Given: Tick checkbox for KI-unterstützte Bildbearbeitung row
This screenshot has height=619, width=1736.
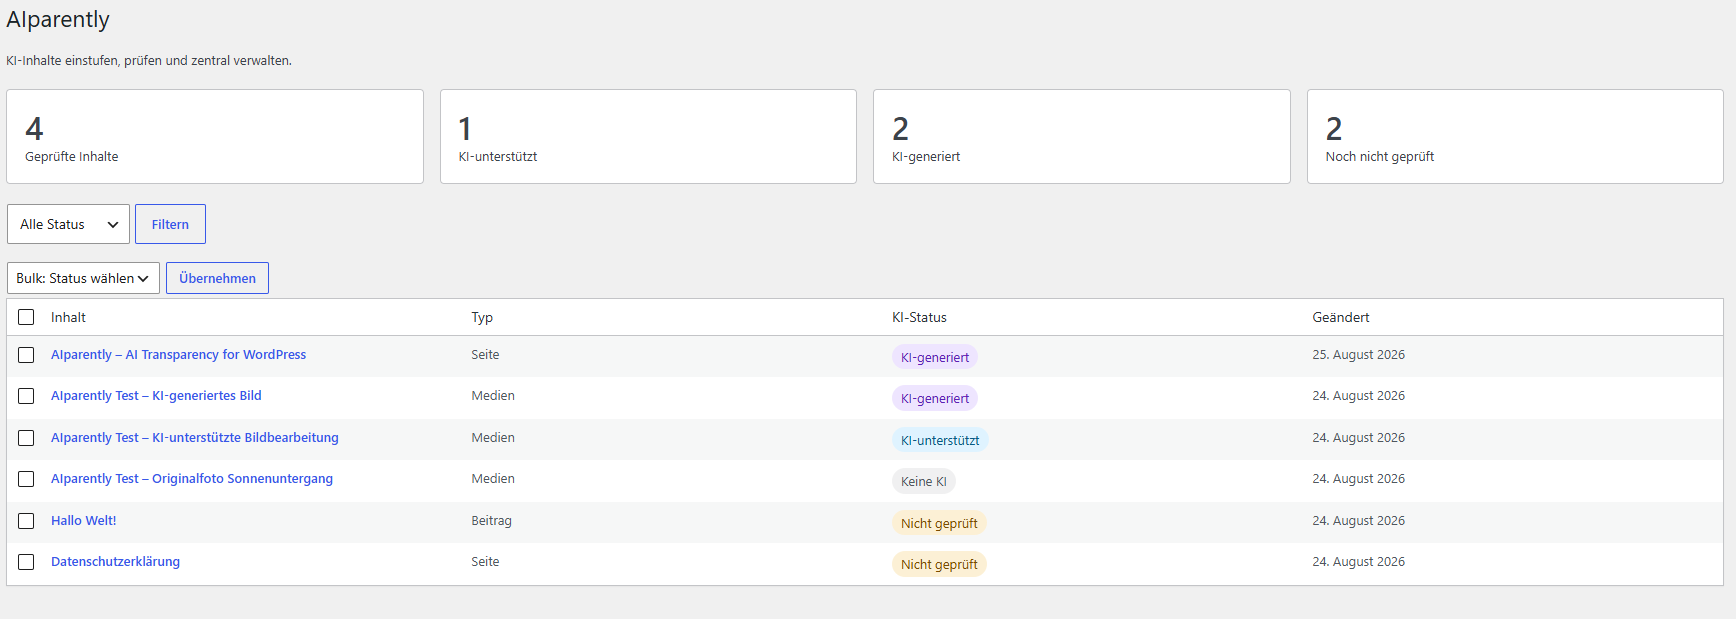Looking at the screenshot, I should tap(26, 438).
